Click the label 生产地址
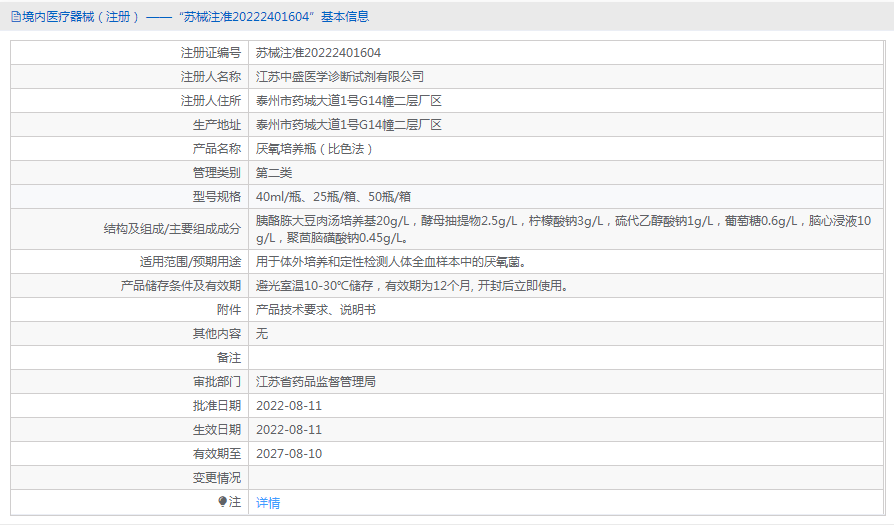Image resolution: width=894 pixels, height=525 pixels. 217,125
